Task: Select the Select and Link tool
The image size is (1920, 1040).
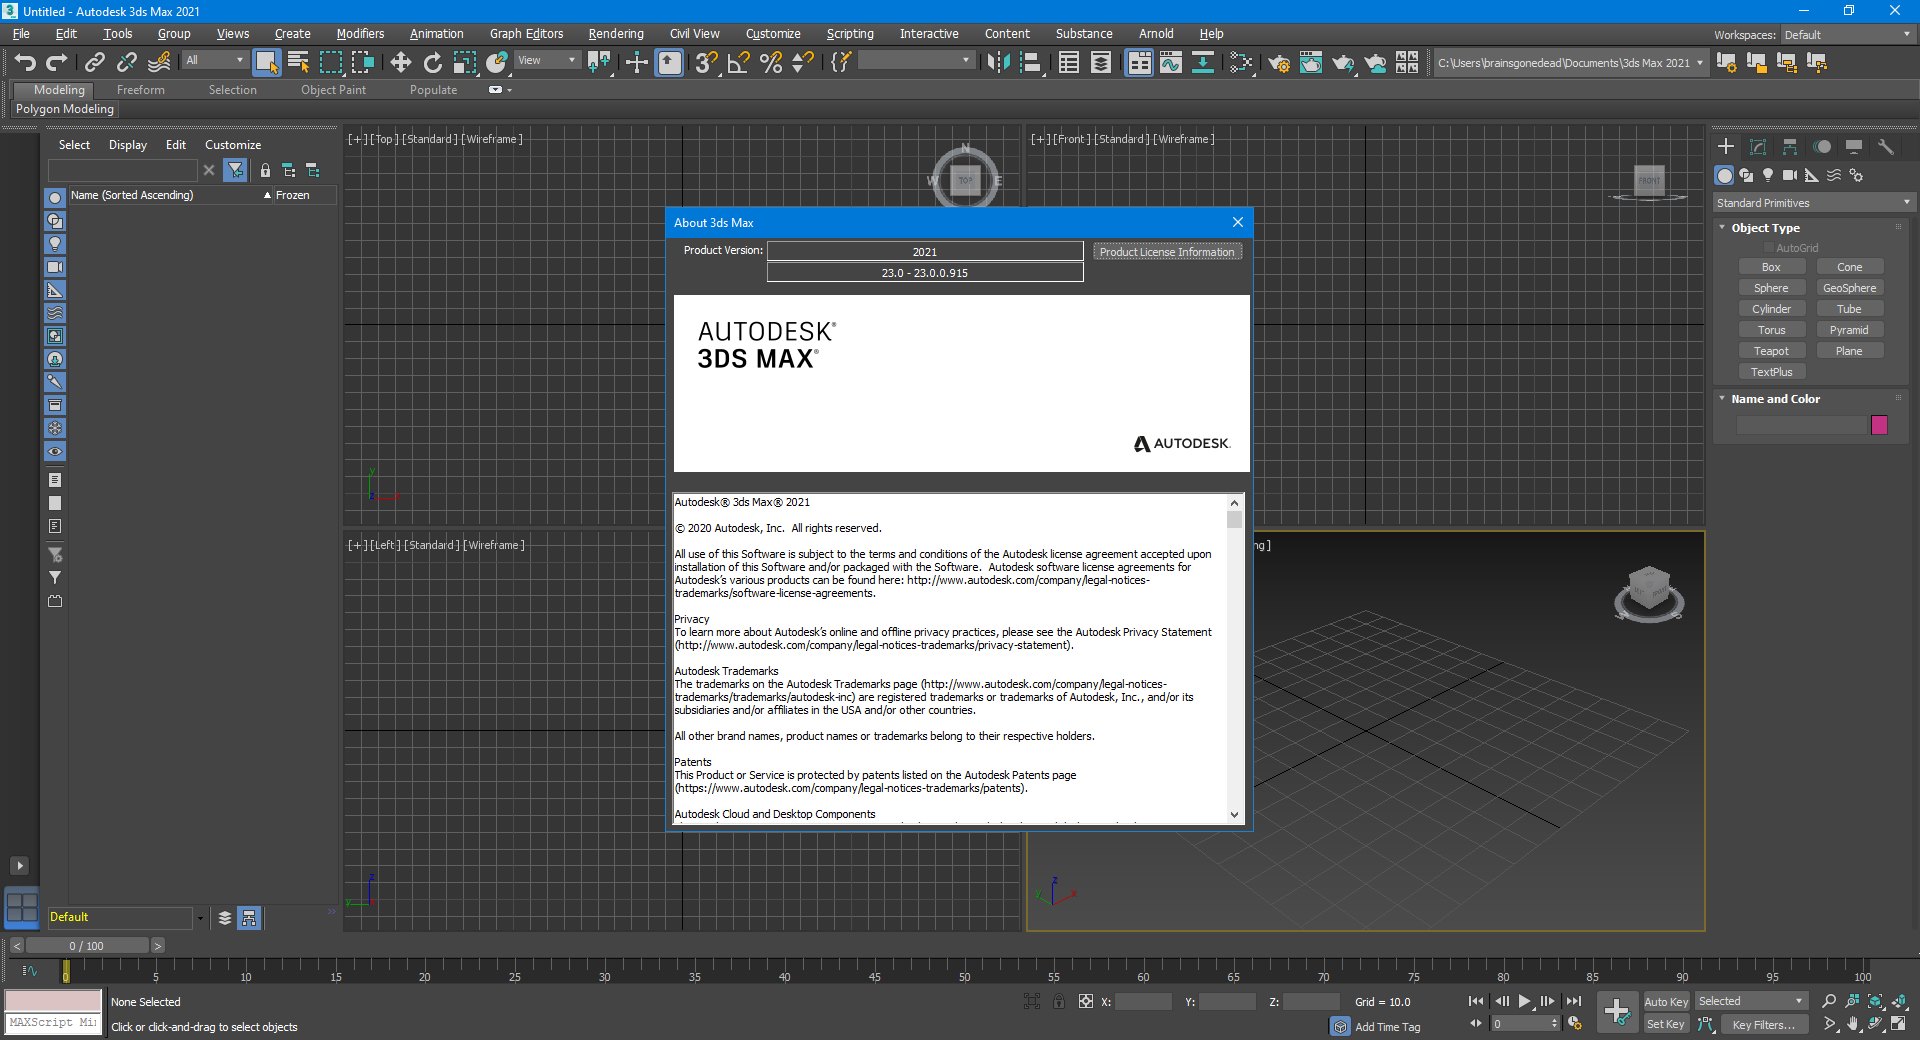Action: [x=95, y=63]
